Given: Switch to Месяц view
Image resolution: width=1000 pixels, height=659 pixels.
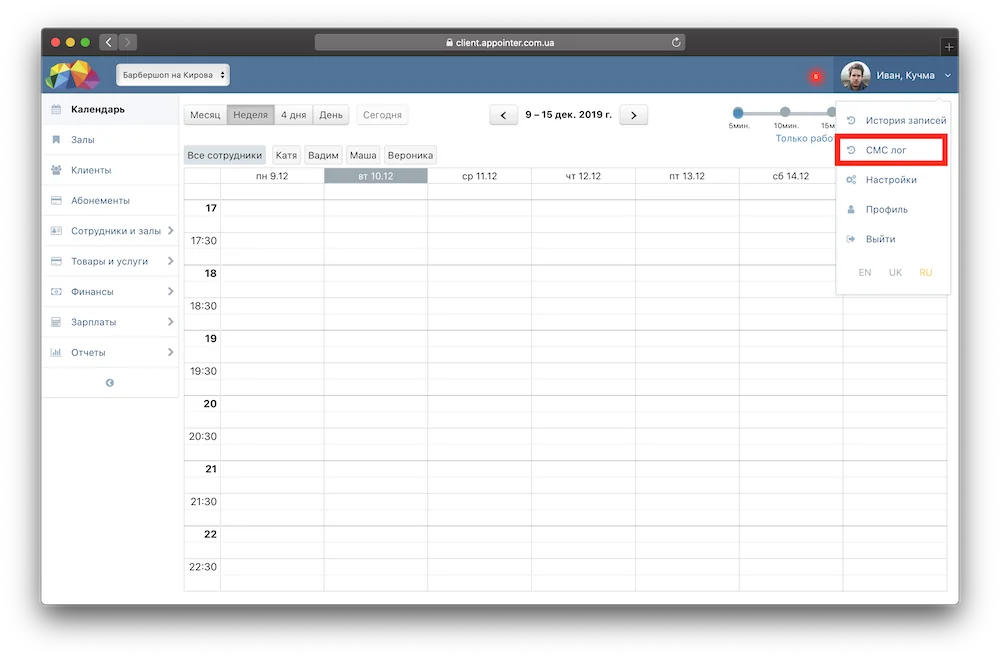Looking at the screenshot, I should click(x=205, y=115).
